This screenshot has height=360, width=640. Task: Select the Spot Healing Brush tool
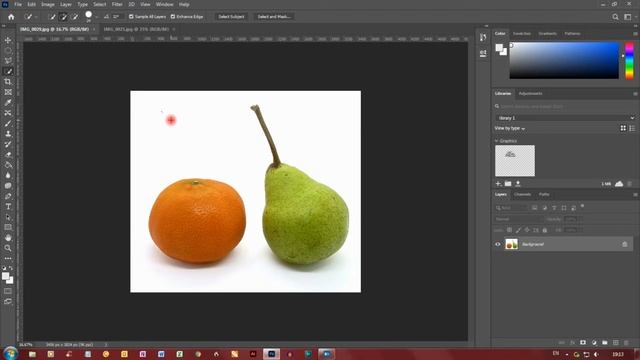click(x=8, y=113)
